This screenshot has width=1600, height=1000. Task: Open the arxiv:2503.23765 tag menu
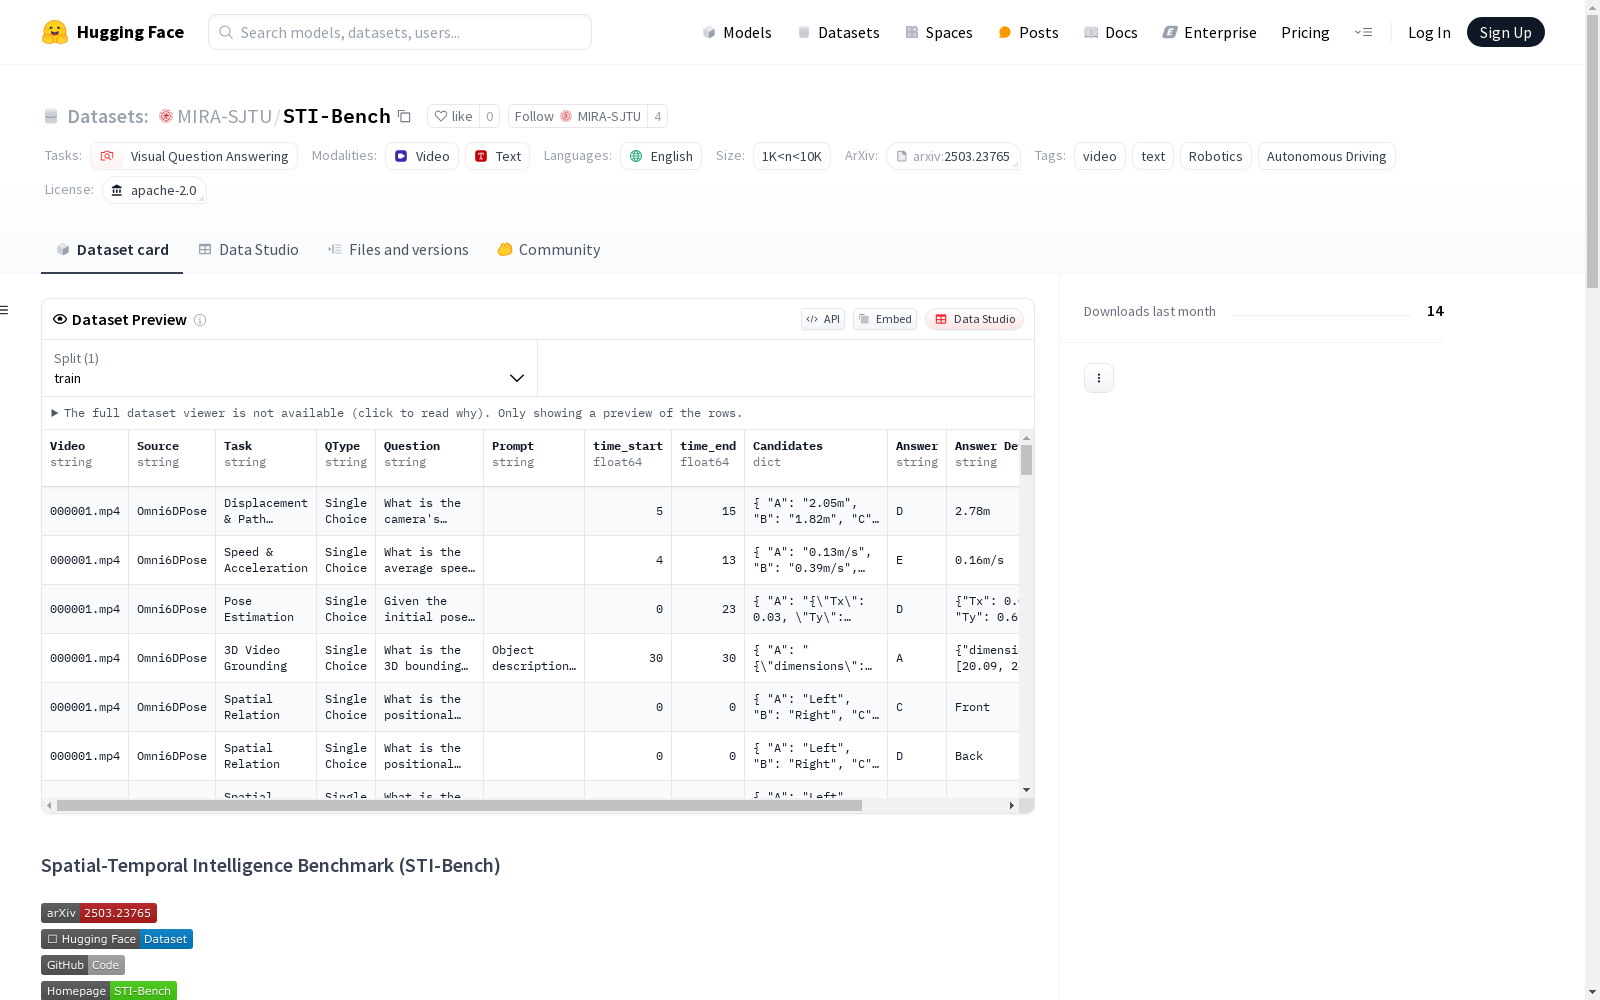coord(953,156)
